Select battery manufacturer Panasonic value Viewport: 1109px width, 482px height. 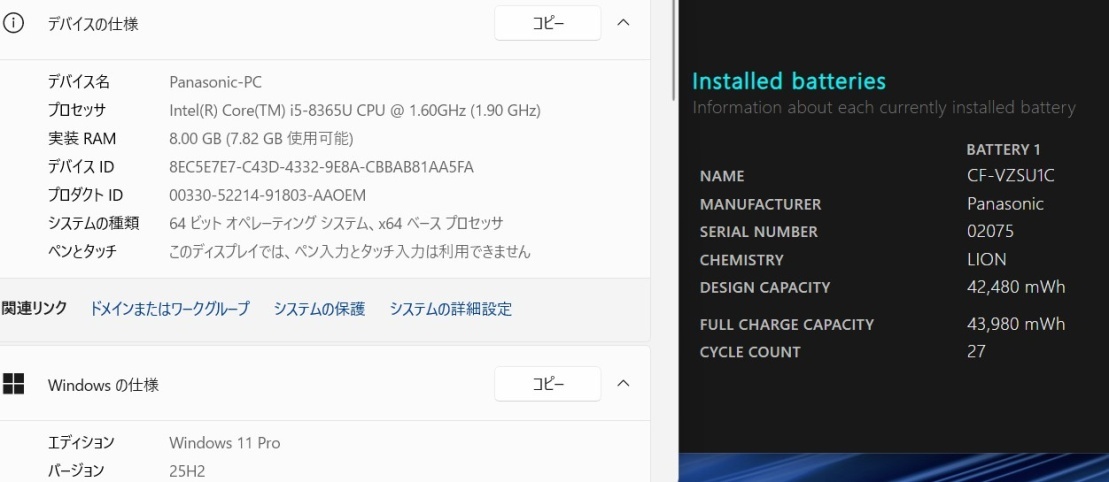(1005, 204)
